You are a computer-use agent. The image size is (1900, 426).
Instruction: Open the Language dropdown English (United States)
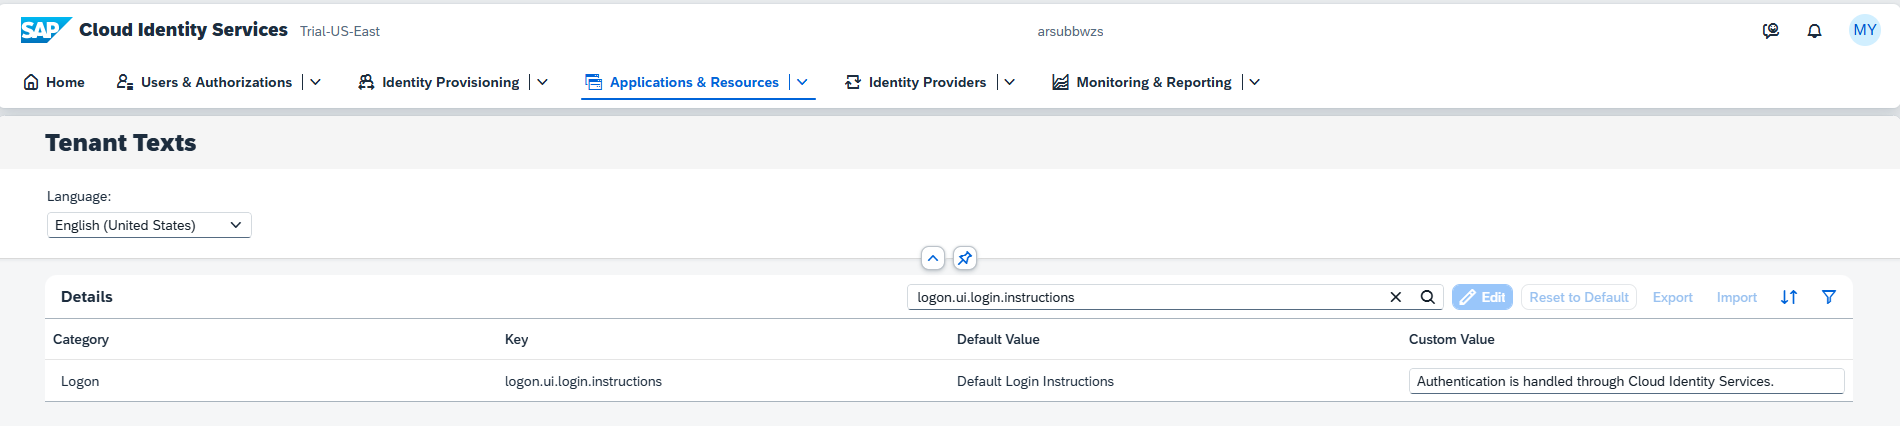tap(149, 225)
